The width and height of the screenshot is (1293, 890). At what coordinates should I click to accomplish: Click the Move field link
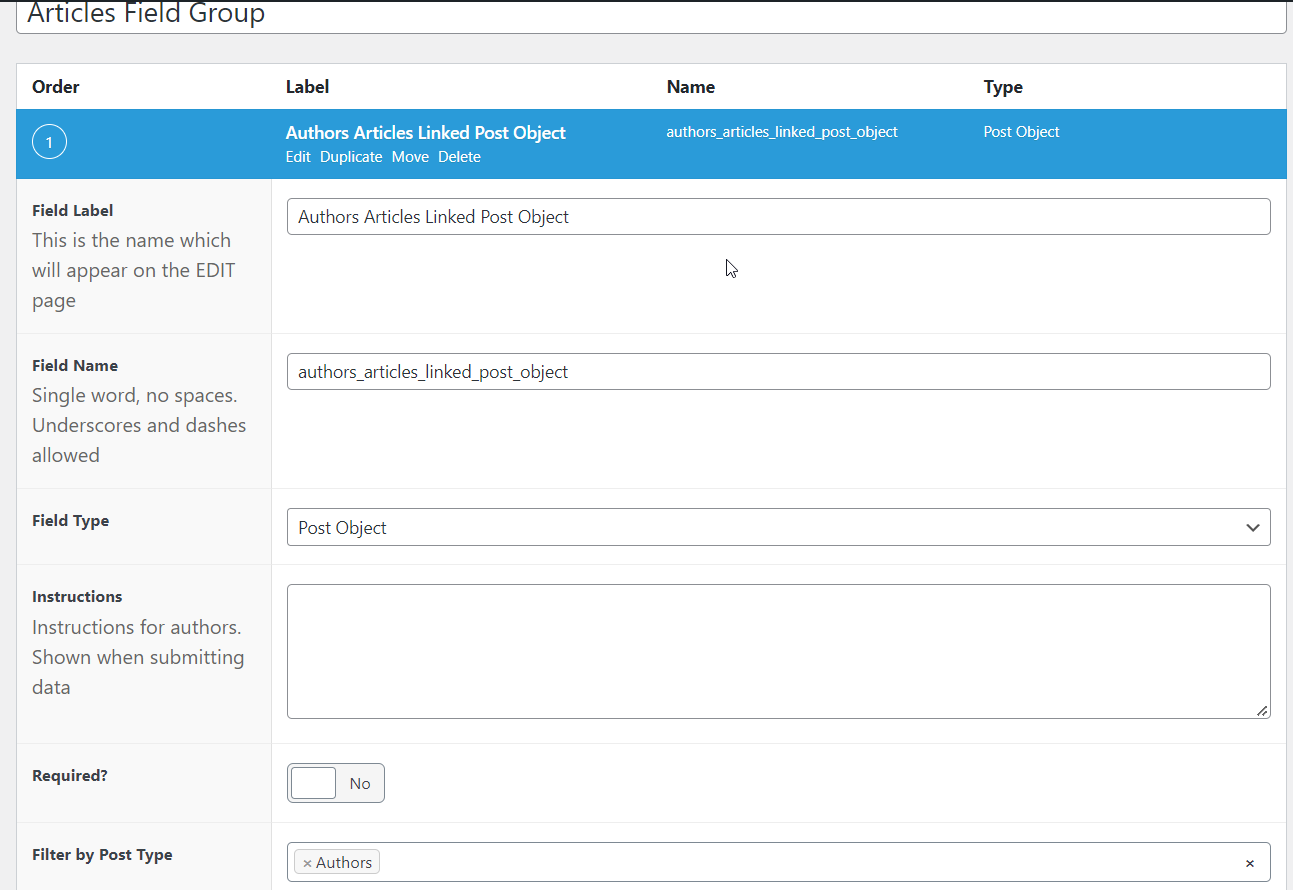tap(410, 157)
